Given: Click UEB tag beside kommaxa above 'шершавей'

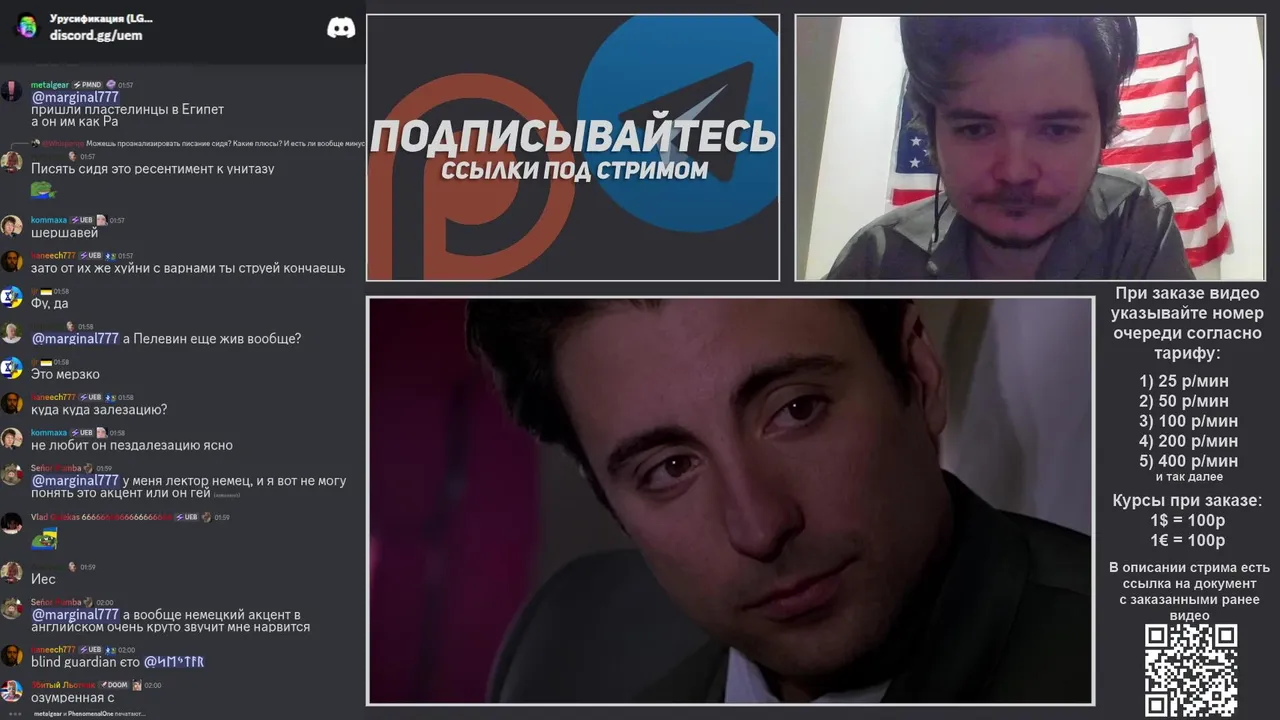Looking at the screenshot, I should [81, 220].
